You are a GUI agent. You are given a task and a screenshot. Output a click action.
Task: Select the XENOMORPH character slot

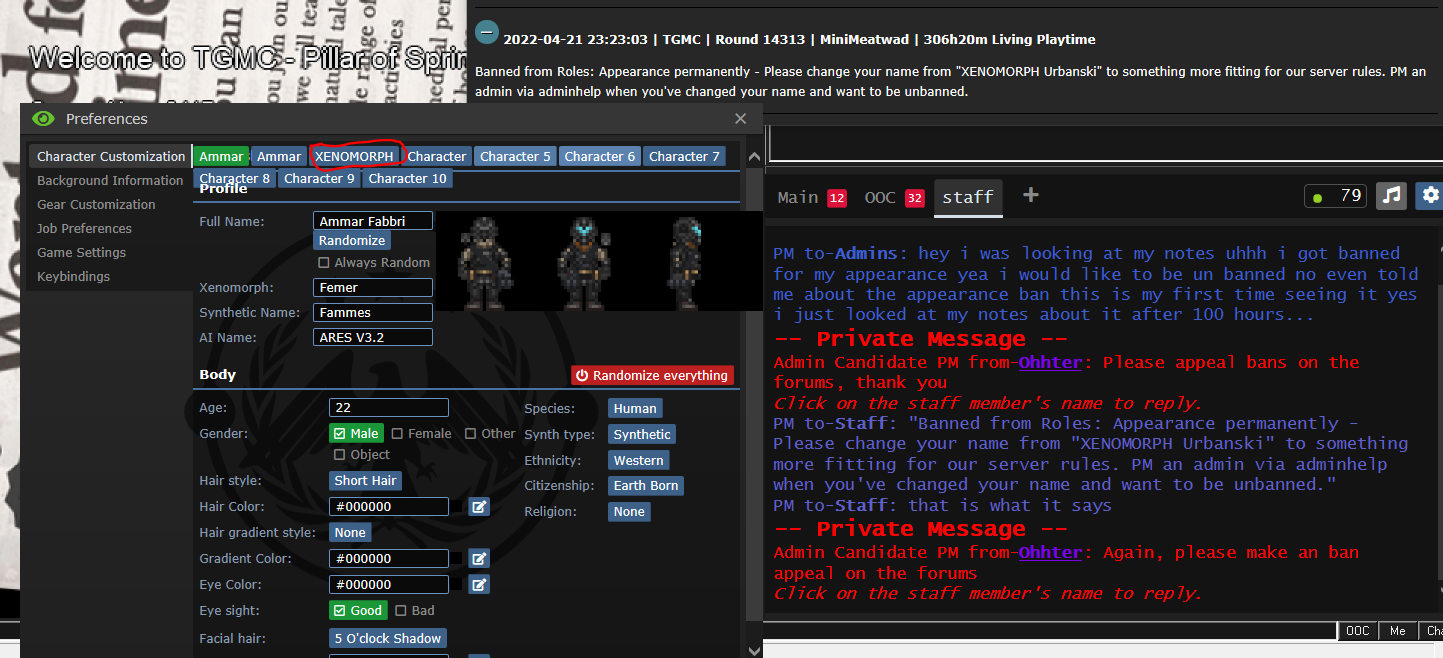pos(354,157)
